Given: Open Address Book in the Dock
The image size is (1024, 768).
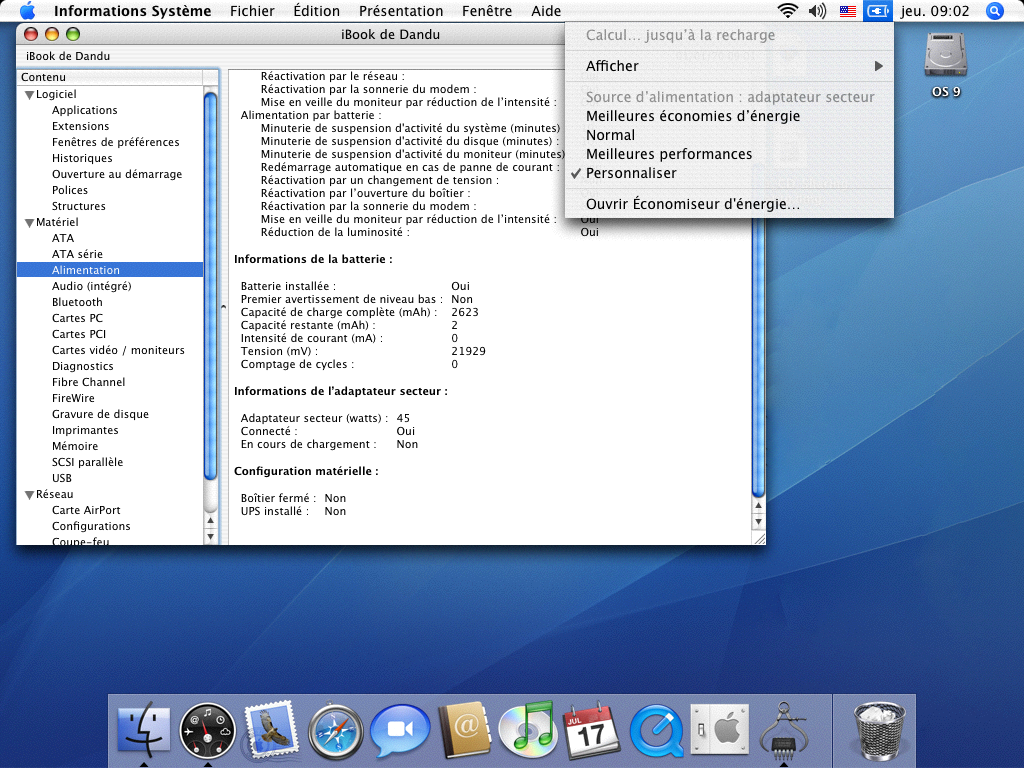Looking at the screenshot, I should [464, 729].
